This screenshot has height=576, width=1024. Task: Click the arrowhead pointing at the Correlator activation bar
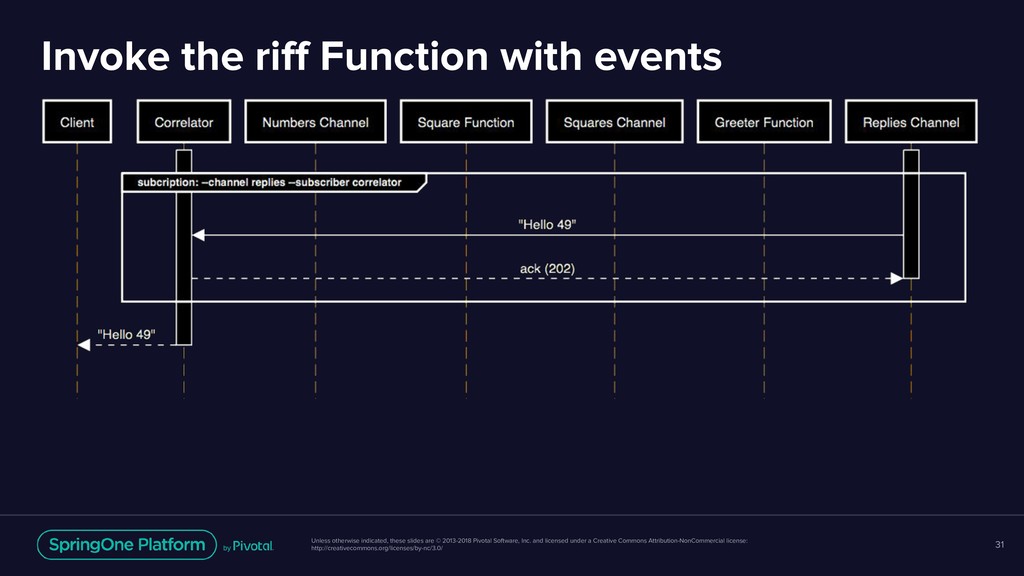point(199,235)
